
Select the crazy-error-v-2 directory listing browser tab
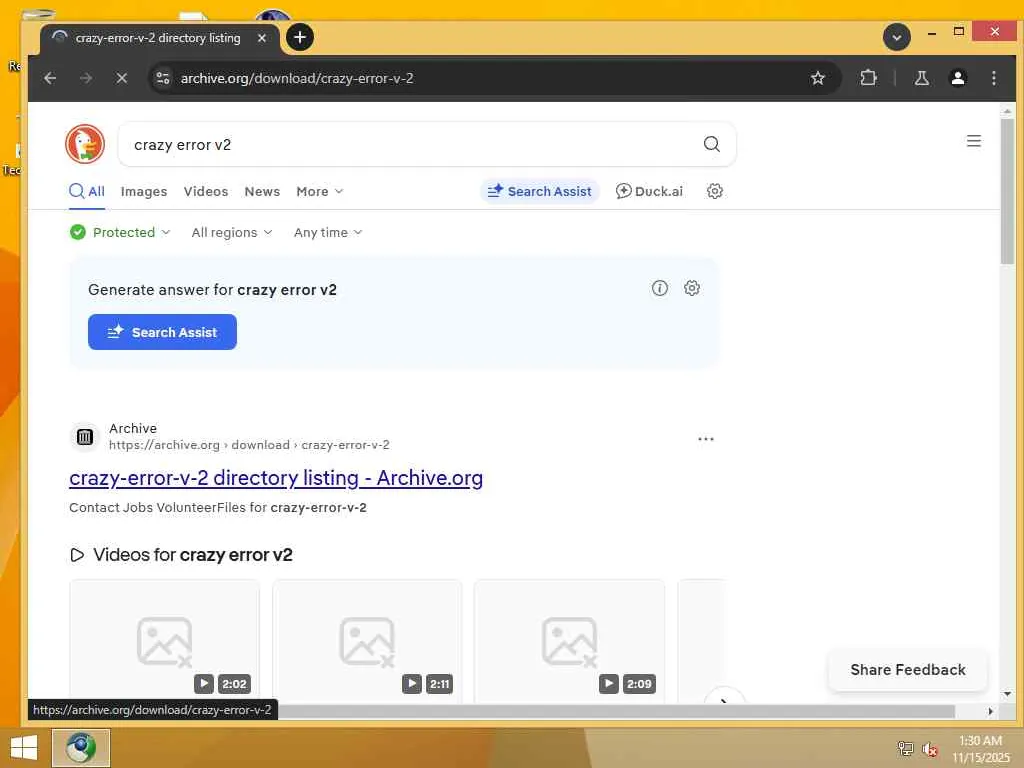pyautogui.click(x=160, y=39)
